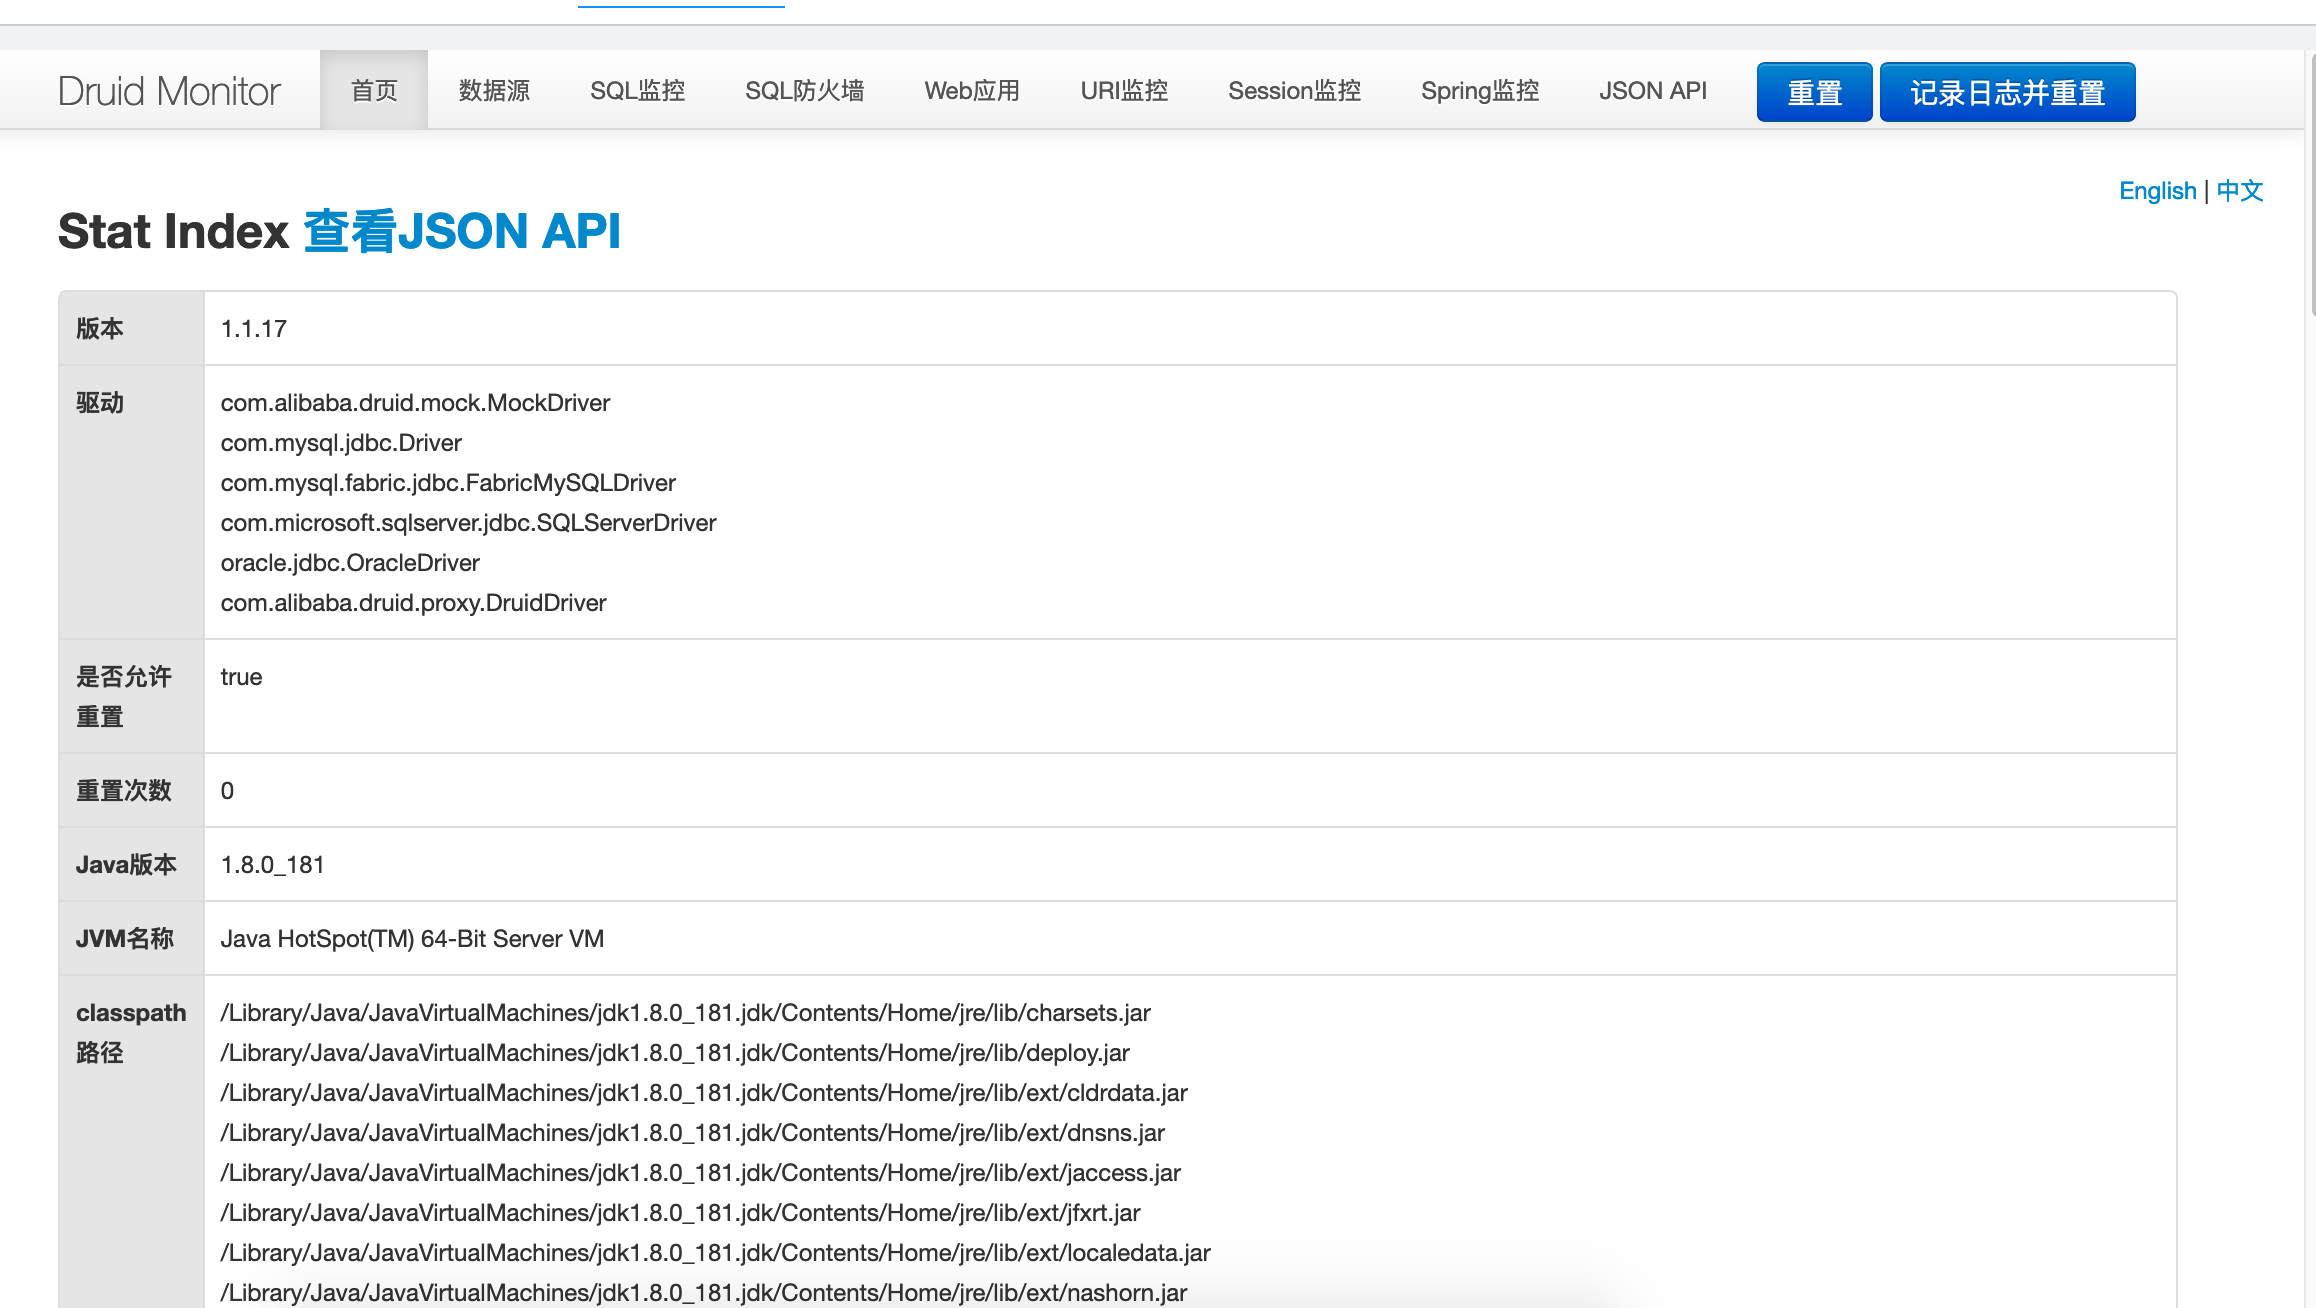
Task: Select Java version 1.8.0_181
Action: coord(272,865)
